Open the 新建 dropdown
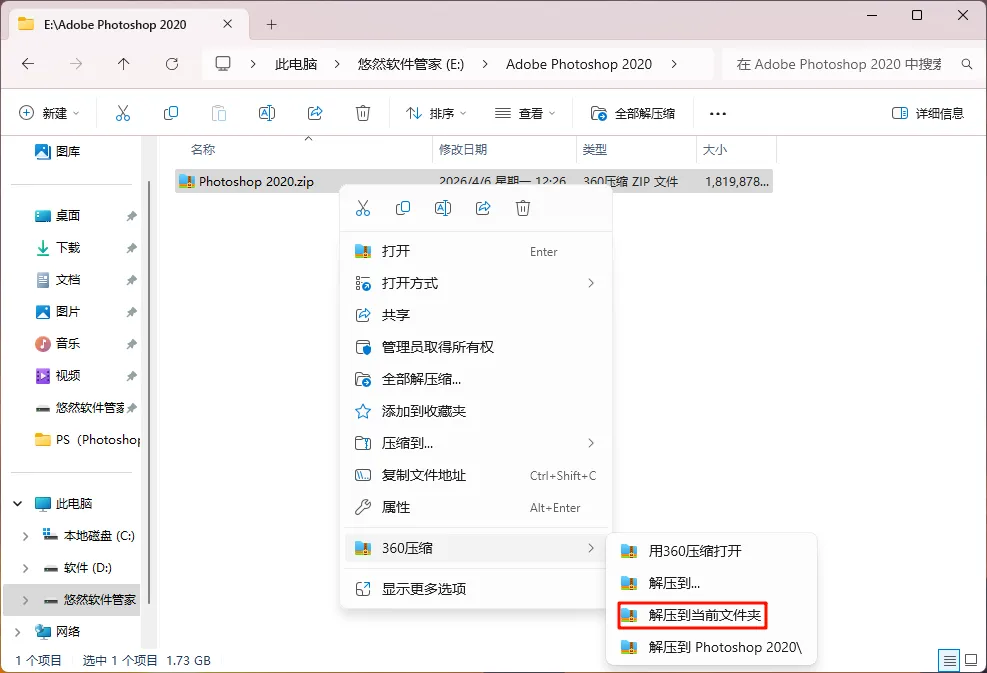 click(49, 113)
